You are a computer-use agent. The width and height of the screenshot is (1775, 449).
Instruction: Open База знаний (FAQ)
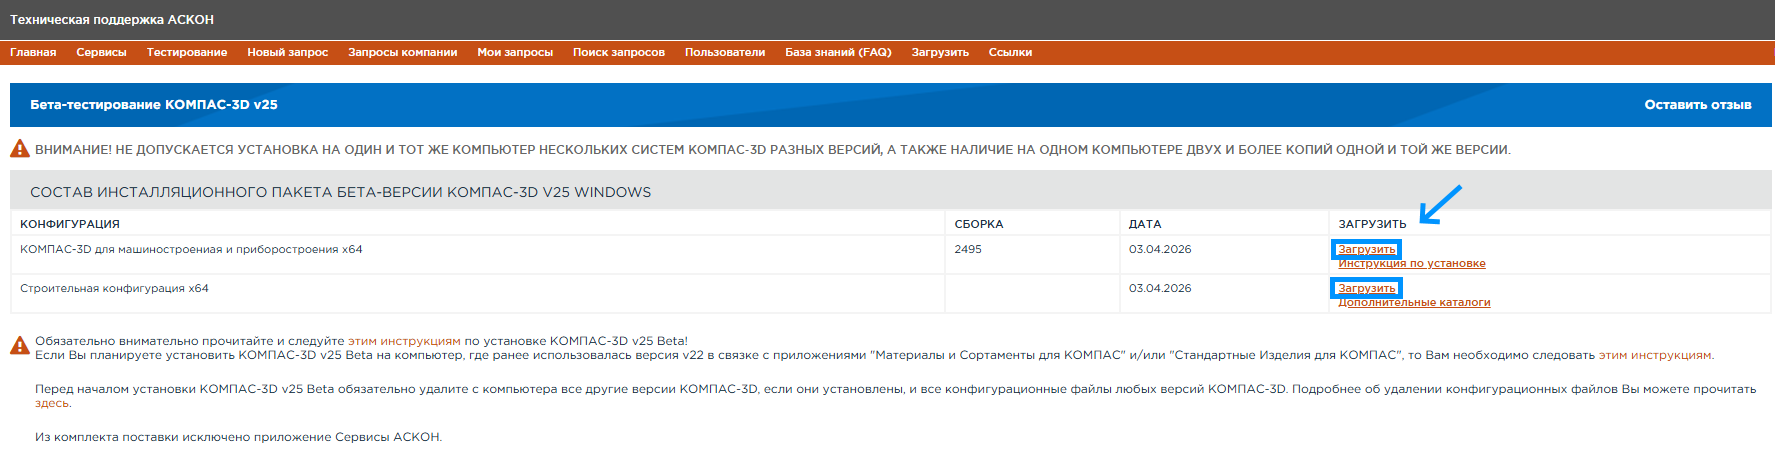pos(838,52)
